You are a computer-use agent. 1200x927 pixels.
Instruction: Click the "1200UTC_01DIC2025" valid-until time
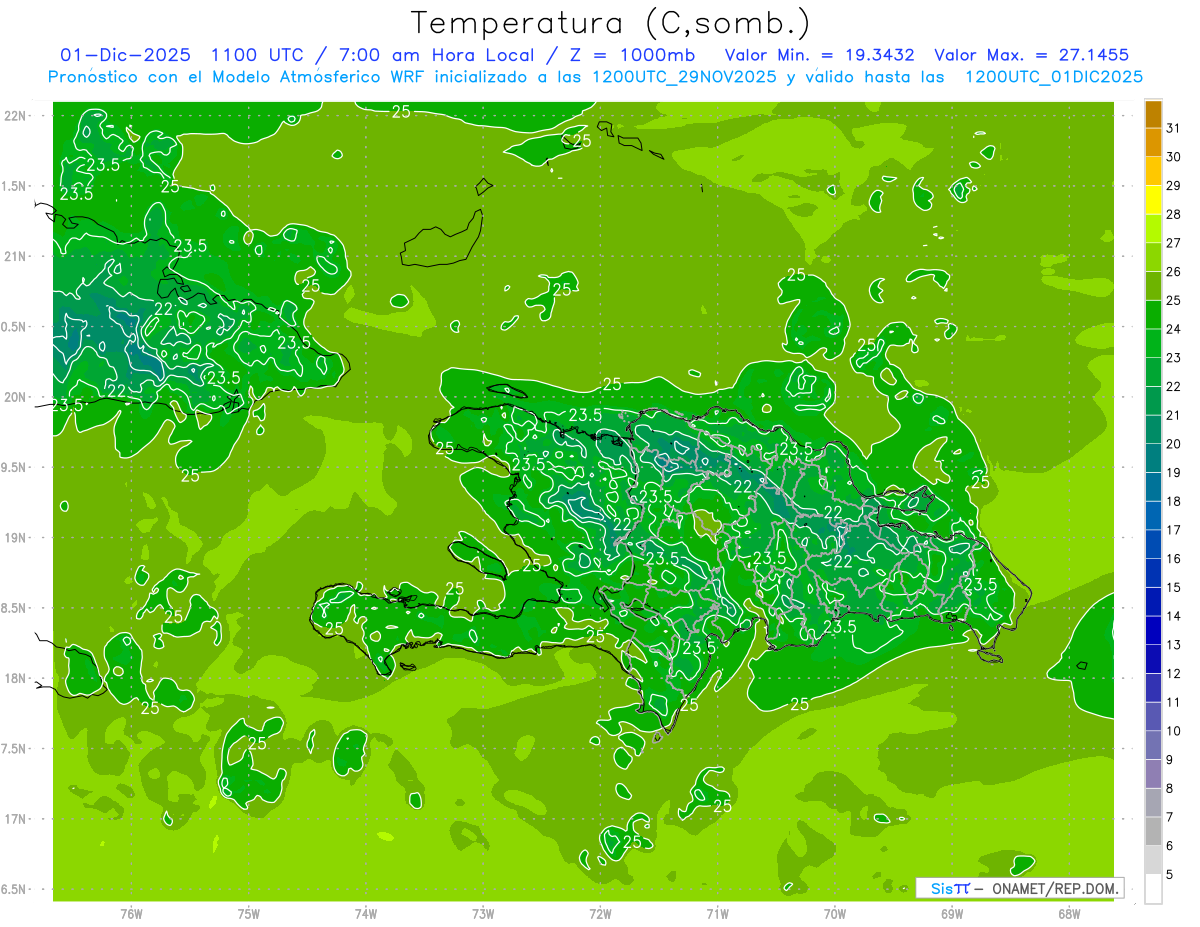coord(1054,77)
